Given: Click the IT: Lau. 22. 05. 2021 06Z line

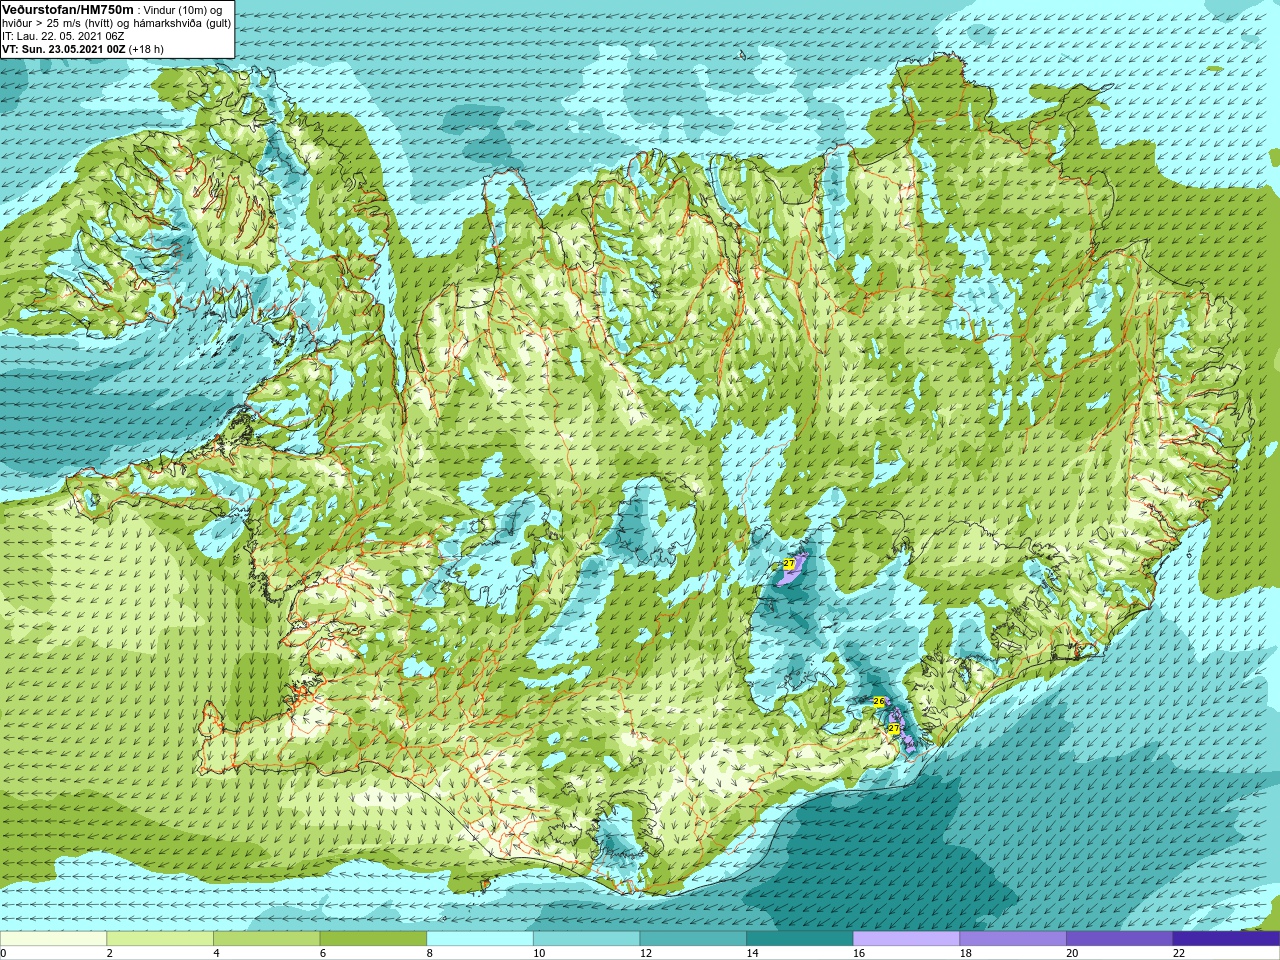Looking at the screenshot, I should click(63, 36).
